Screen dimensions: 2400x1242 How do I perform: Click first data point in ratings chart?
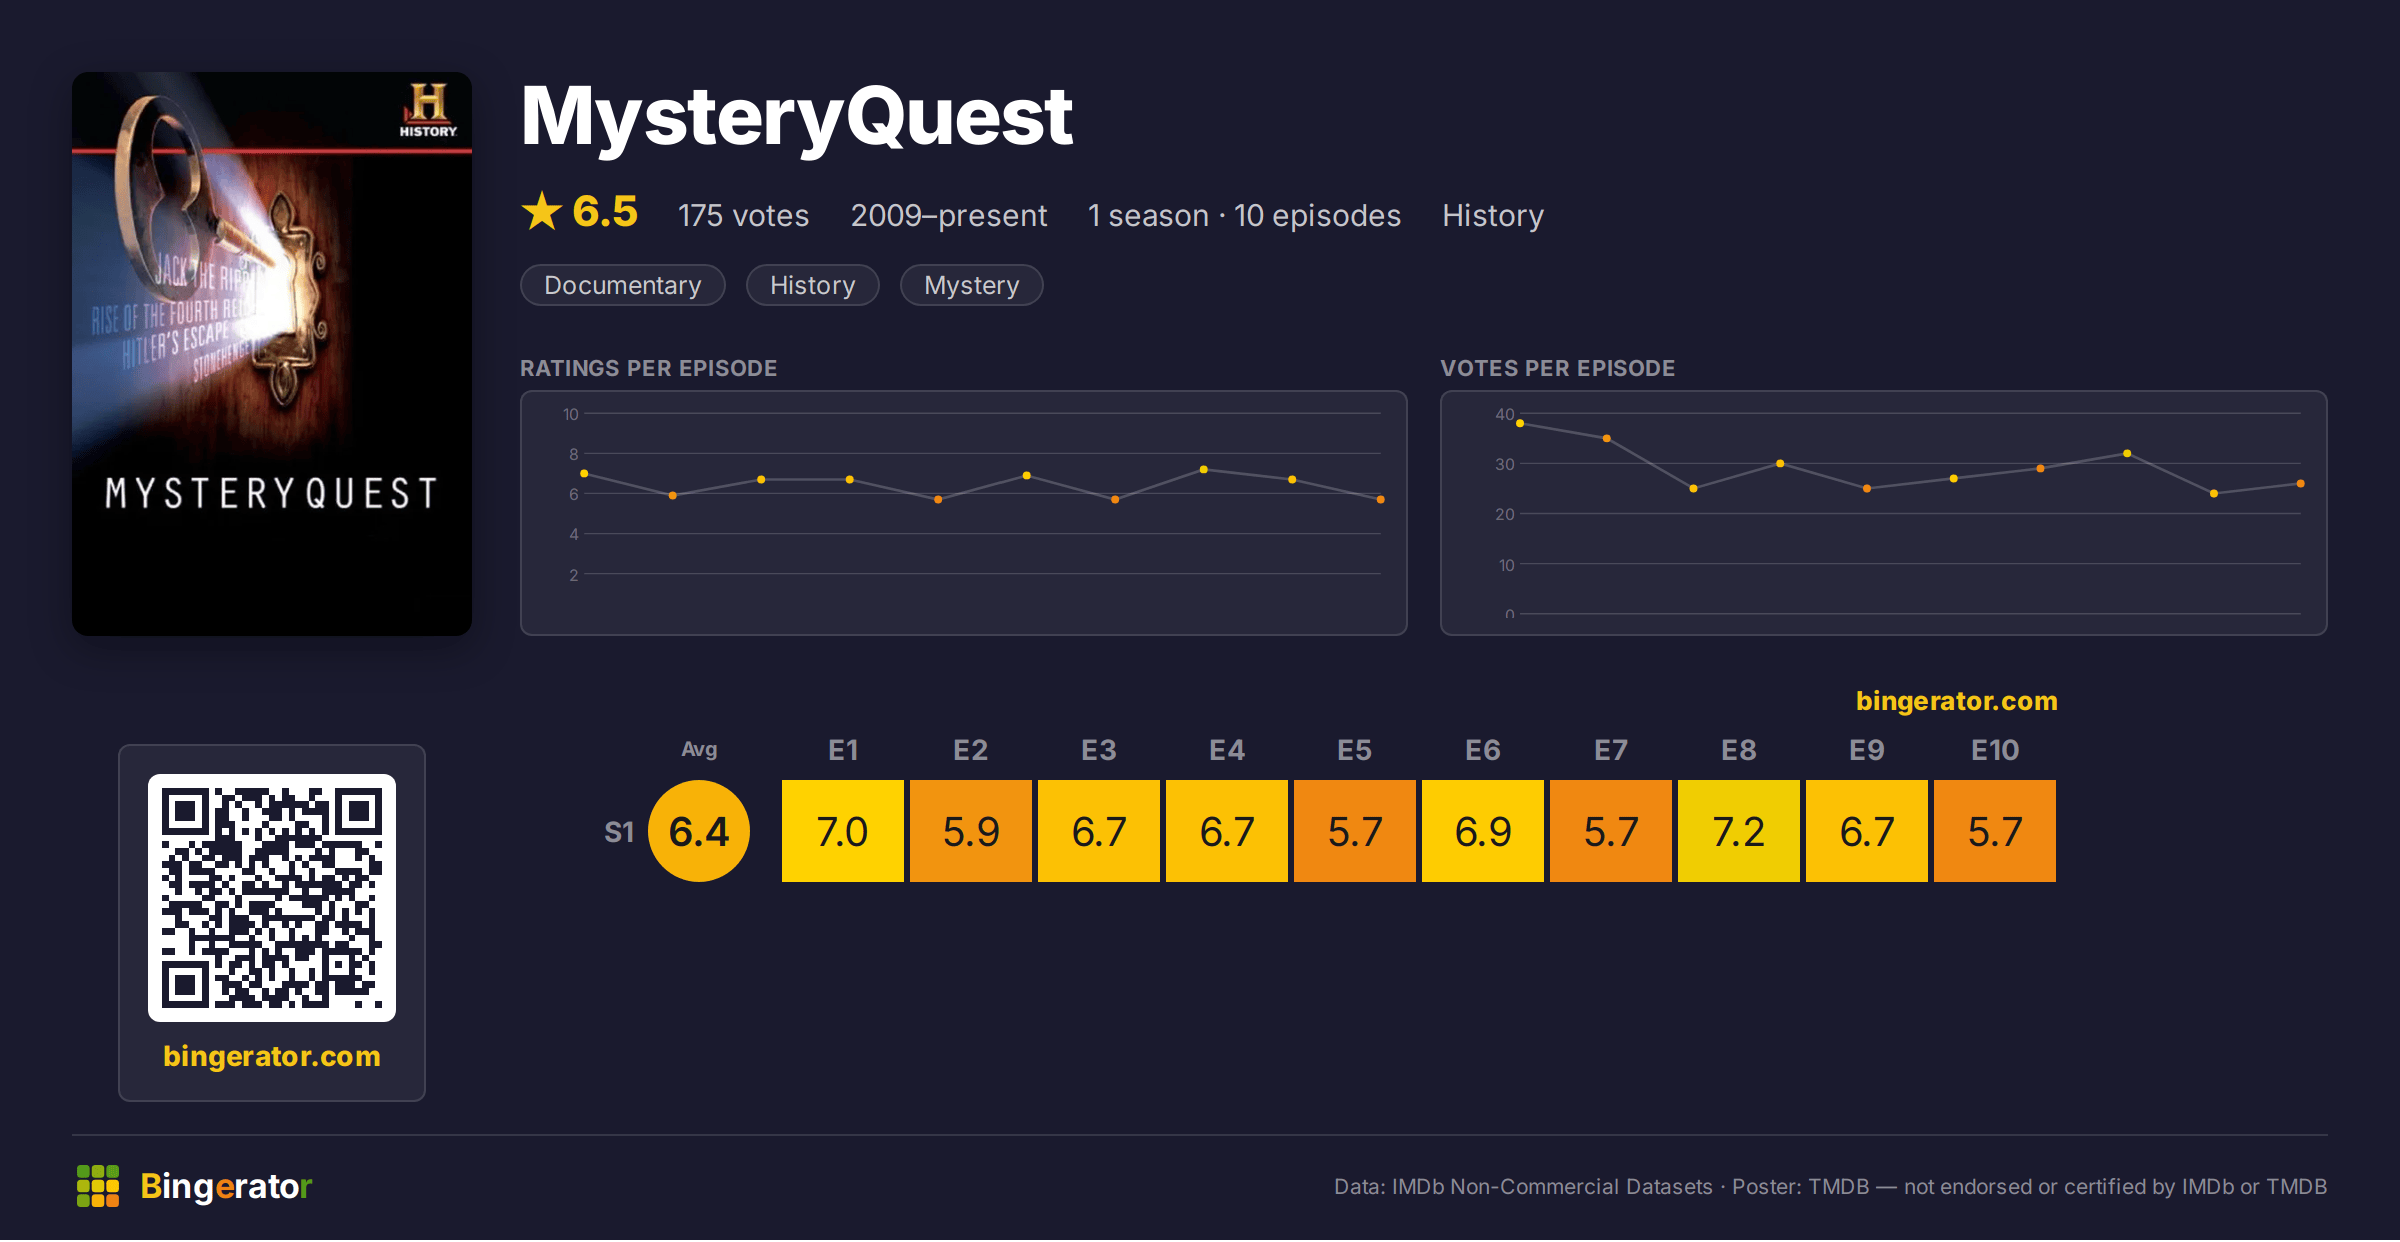[x=584, y=474]
